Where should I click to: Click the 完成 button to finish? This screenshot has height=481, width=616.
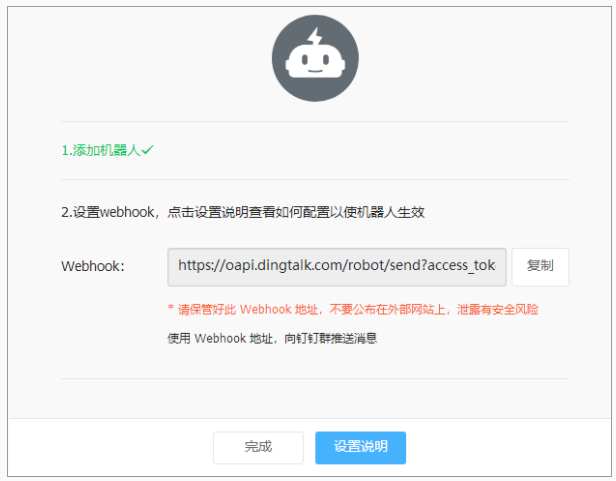[258, 447]
